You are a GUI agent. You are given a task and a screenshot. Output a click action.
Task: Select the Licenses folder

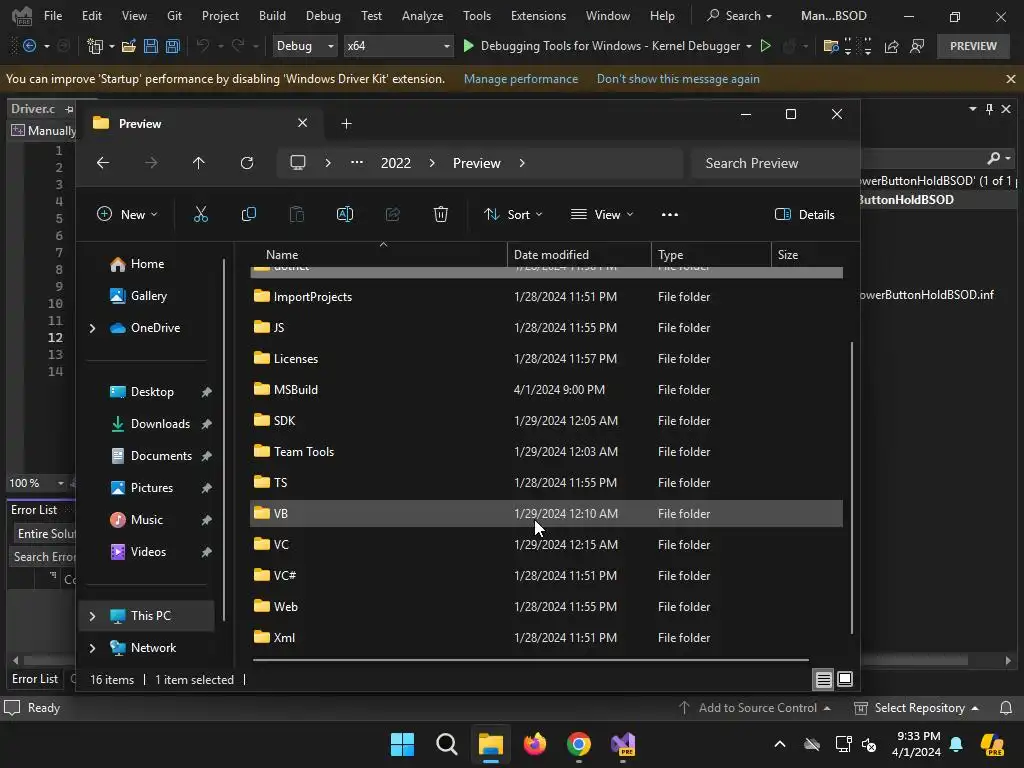546,359
